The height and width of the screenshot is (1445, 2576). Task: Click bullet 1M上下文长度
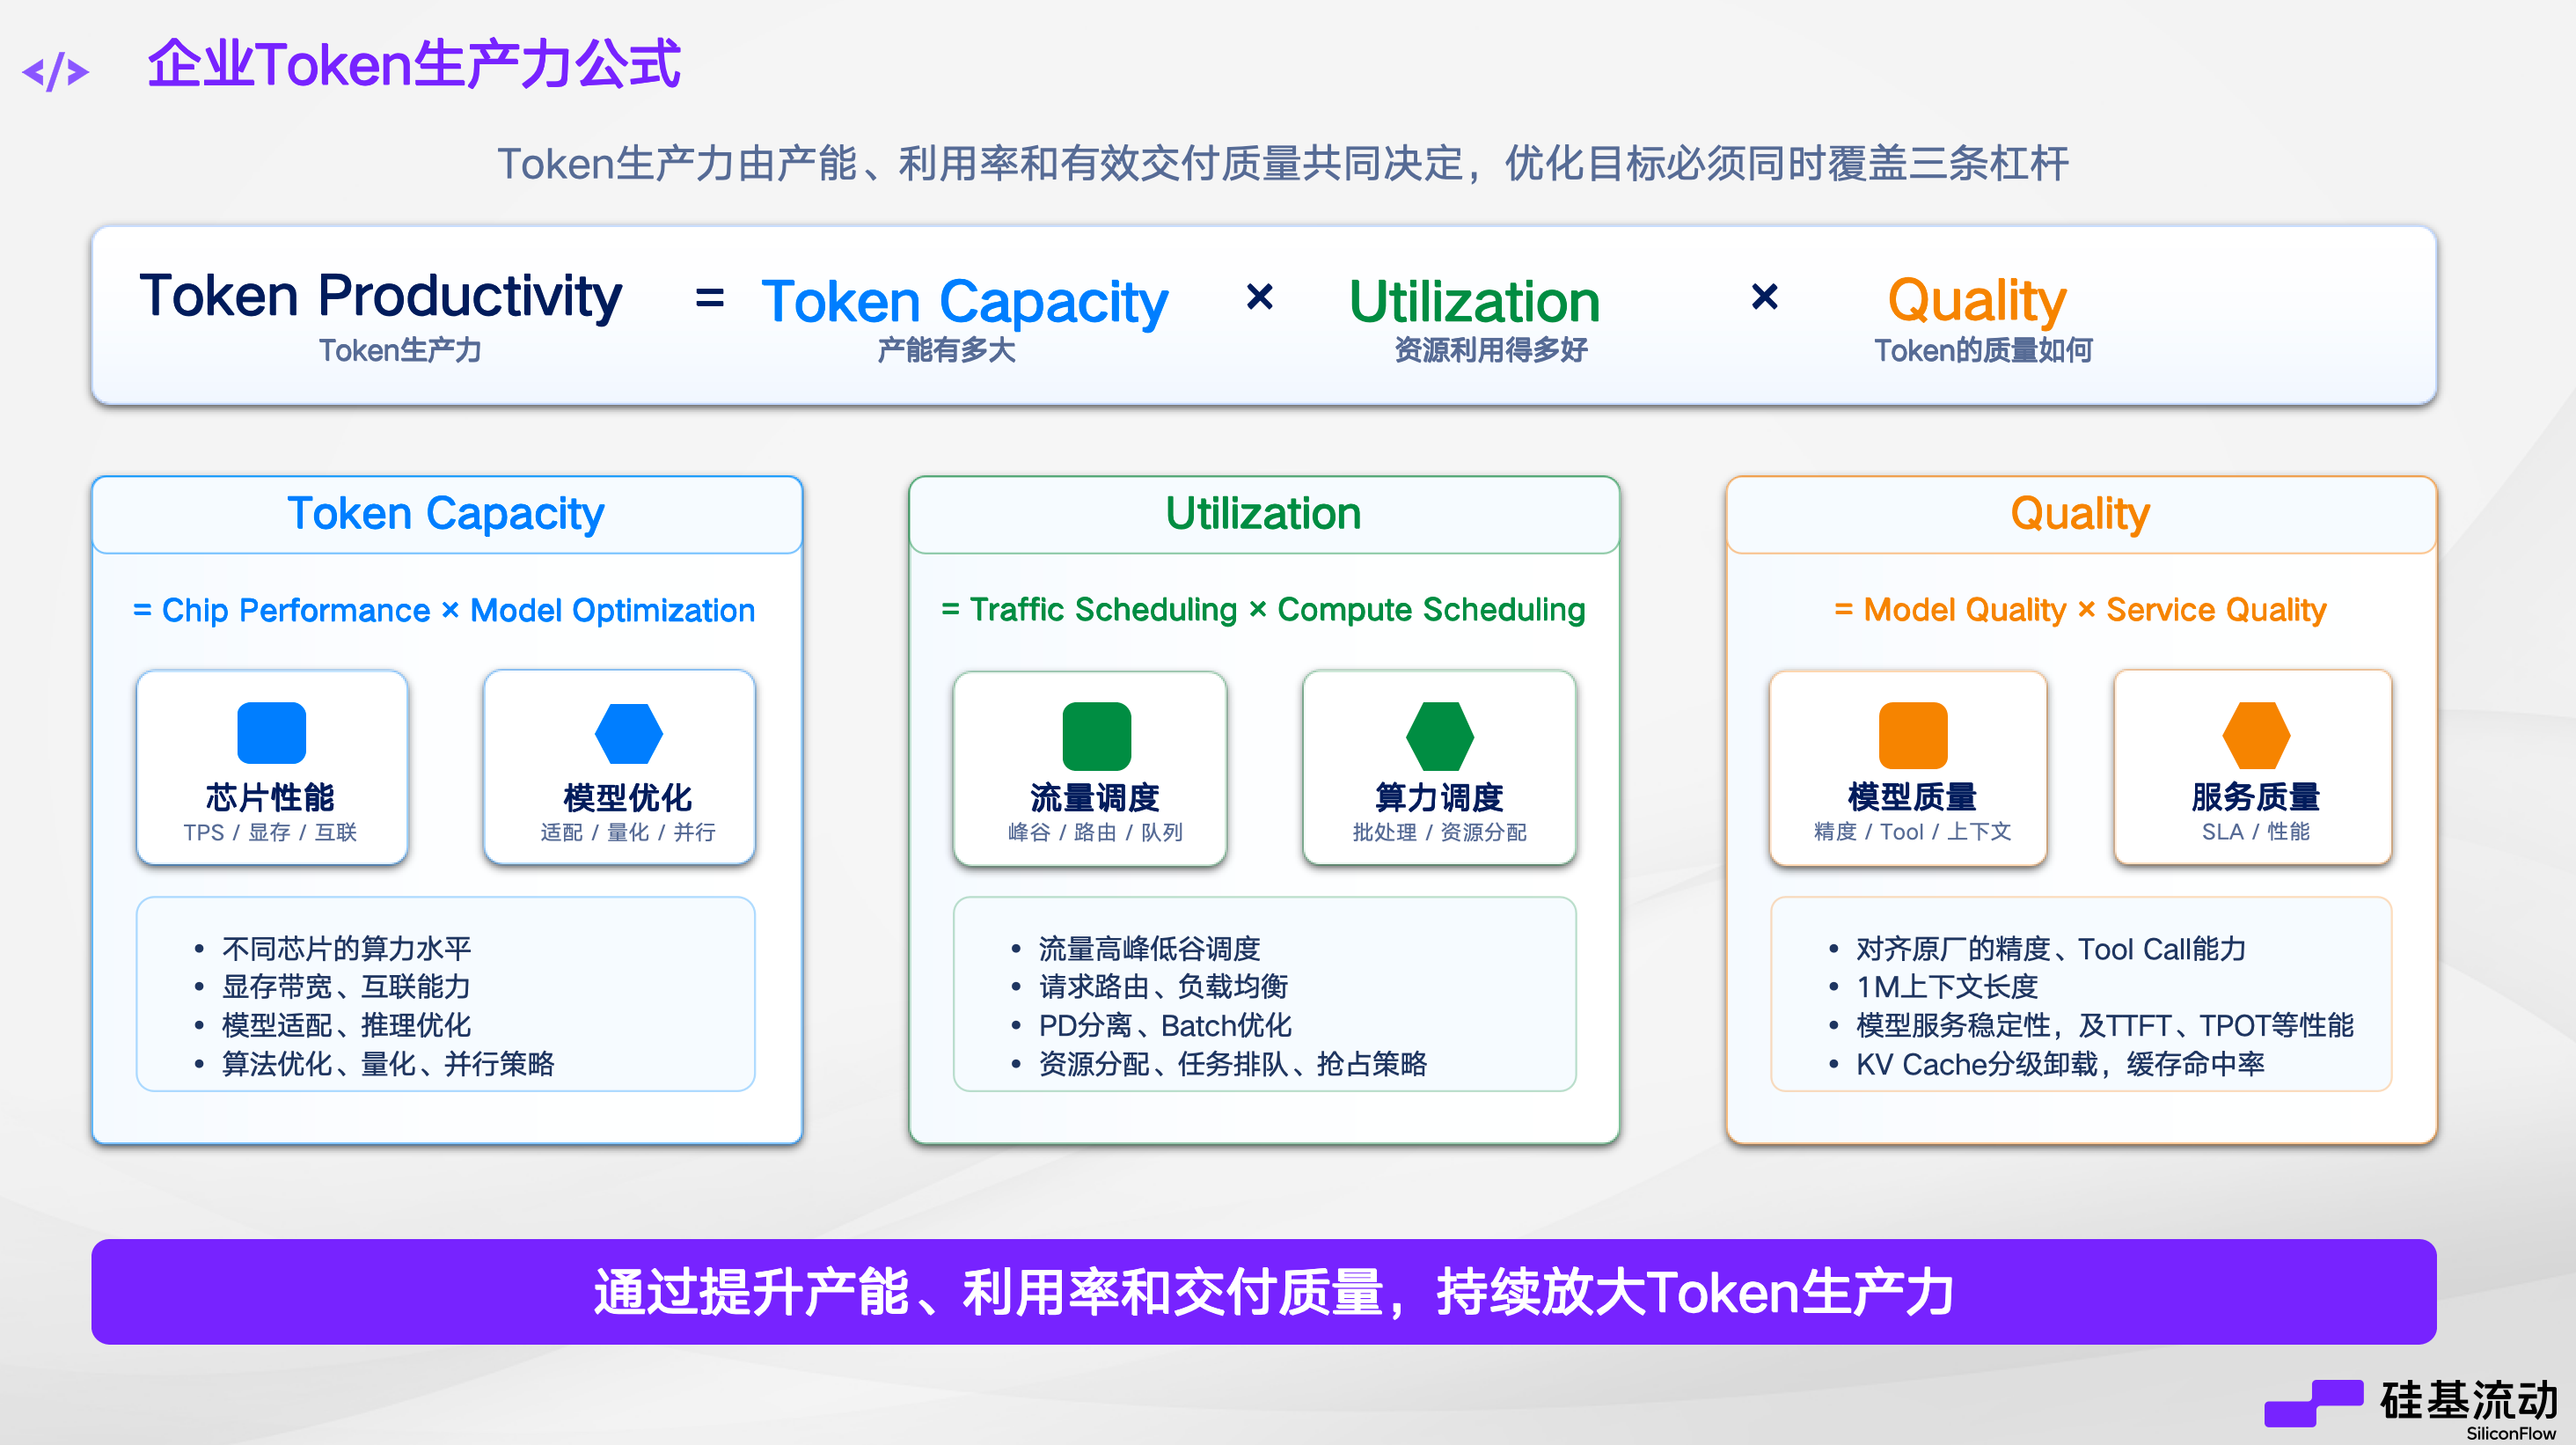pyautogui.click(x=1947, y=986)
